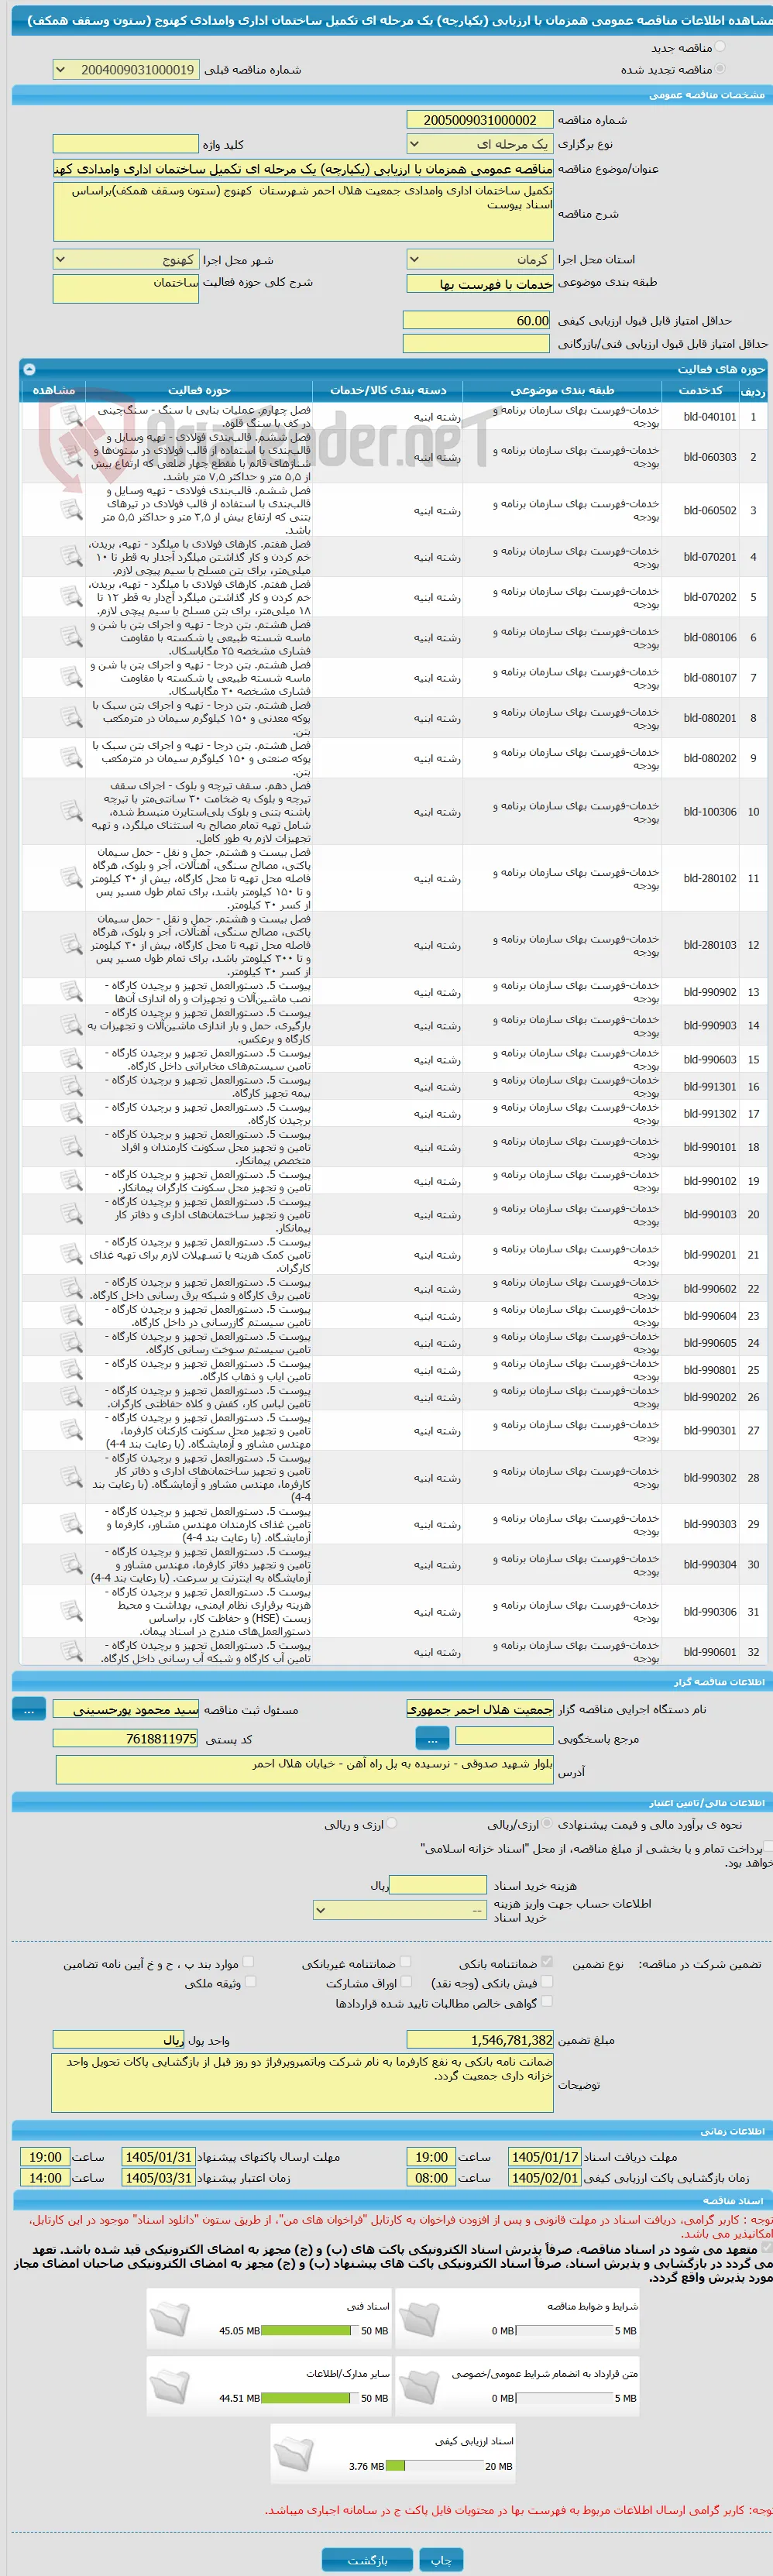Open the view icon for row bld-990301
This screenshot has height=2576, width=773.
click(71, 1430)
